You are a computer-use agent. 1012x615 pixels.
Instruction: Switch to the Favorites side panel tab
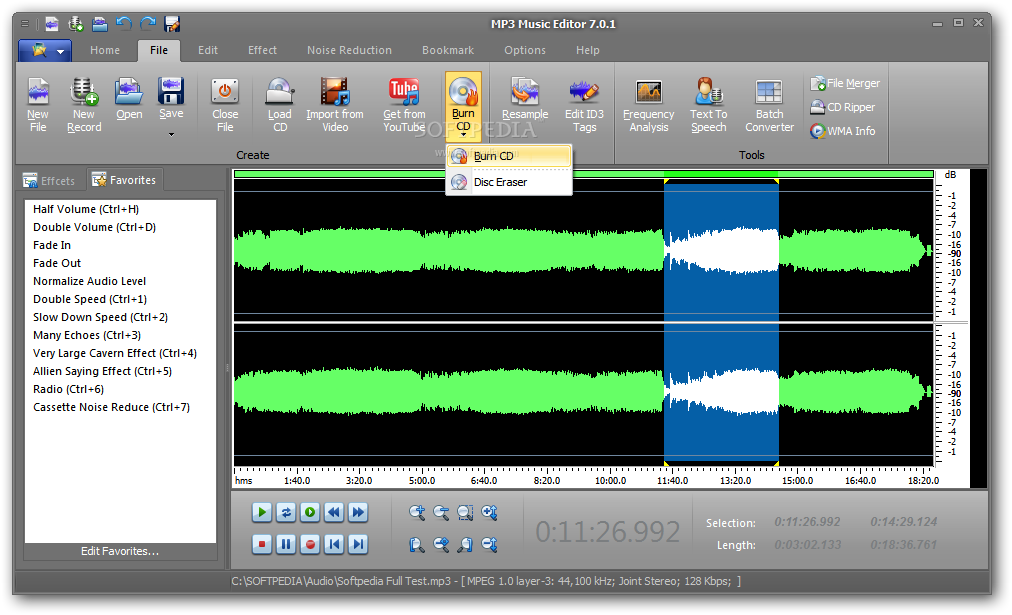point(124,180)
